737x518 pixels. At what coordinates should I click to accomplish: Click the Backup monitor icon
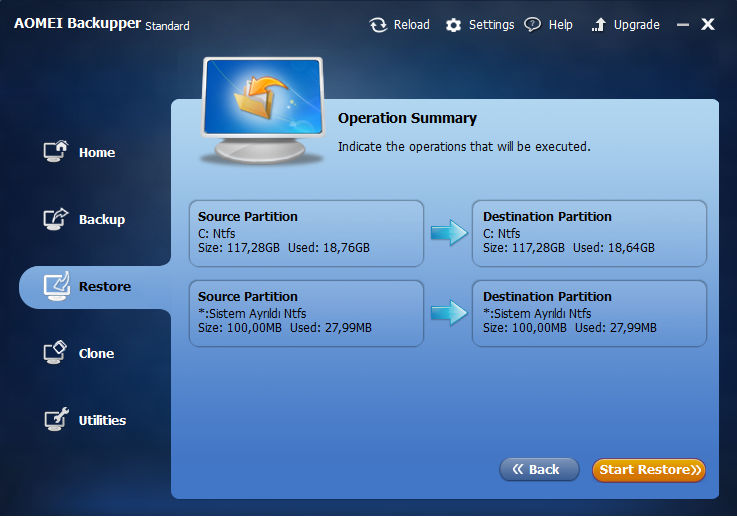pyautogui.click(x=56, y=219)
